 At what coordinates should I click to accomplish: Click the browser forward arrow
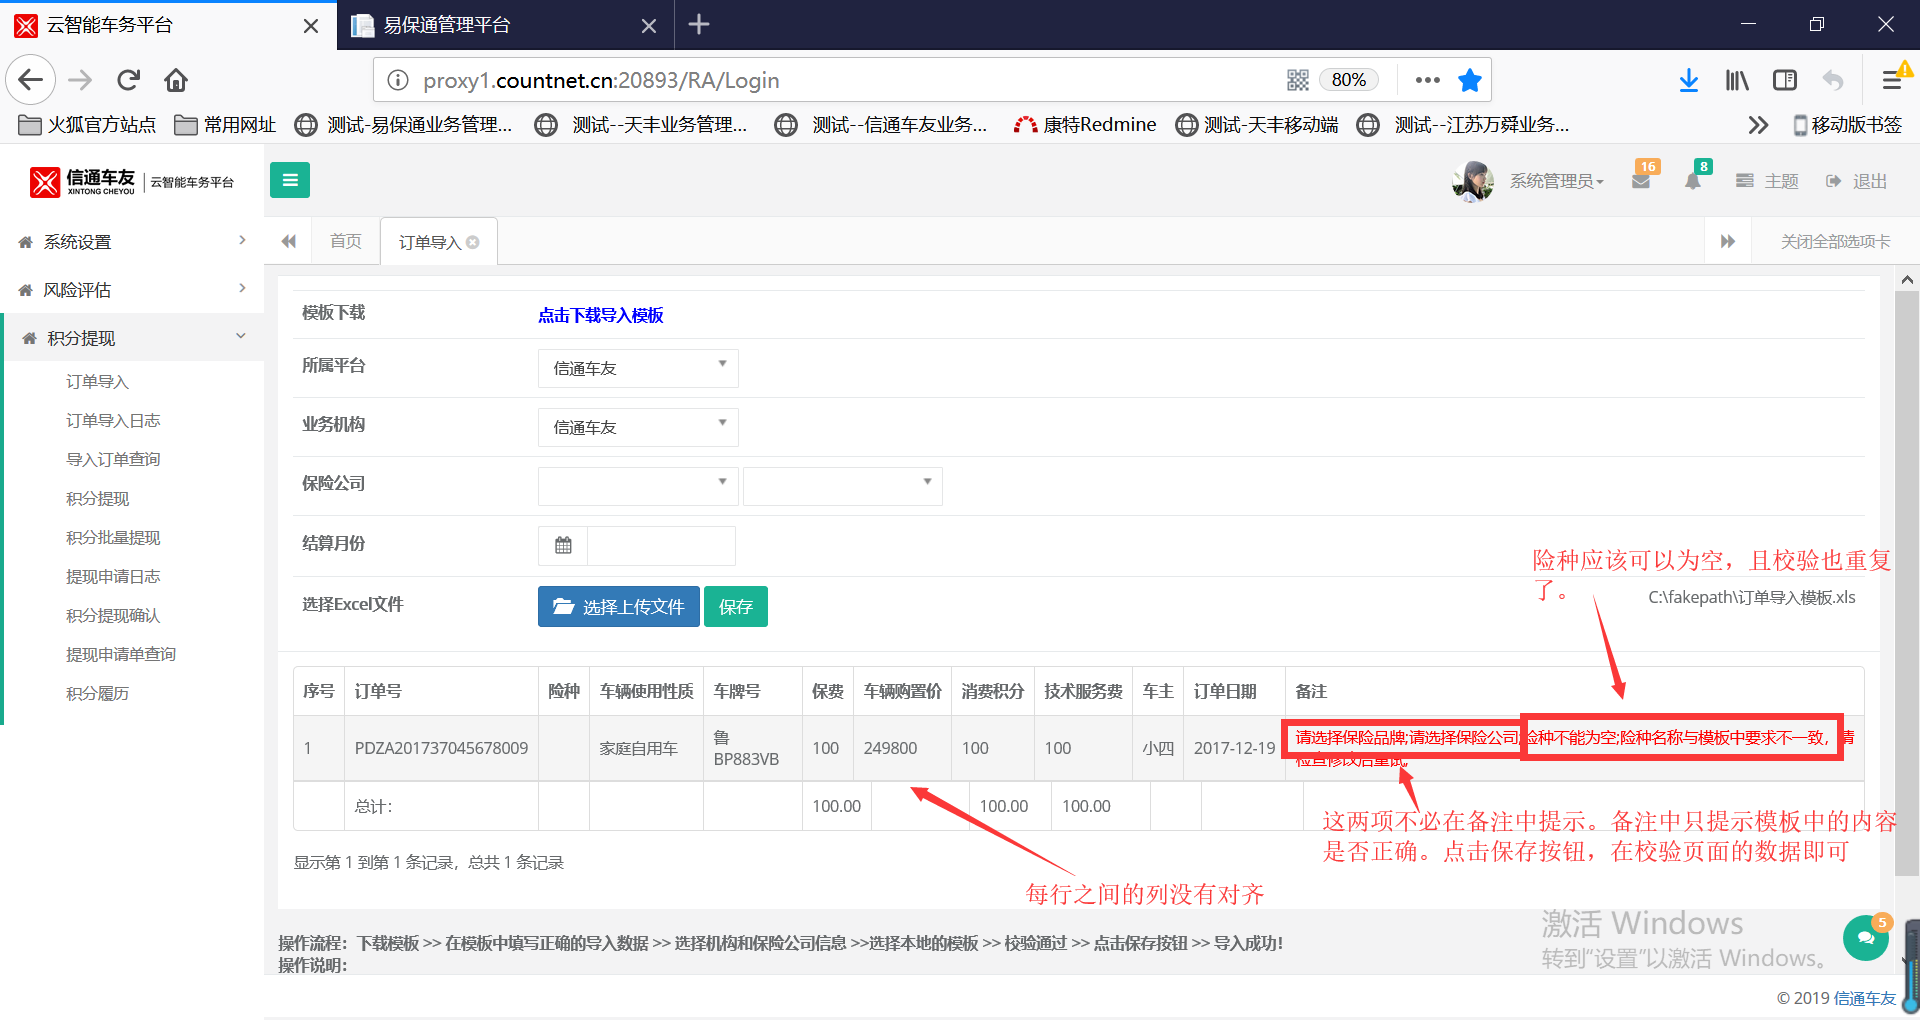pos(80,80)
